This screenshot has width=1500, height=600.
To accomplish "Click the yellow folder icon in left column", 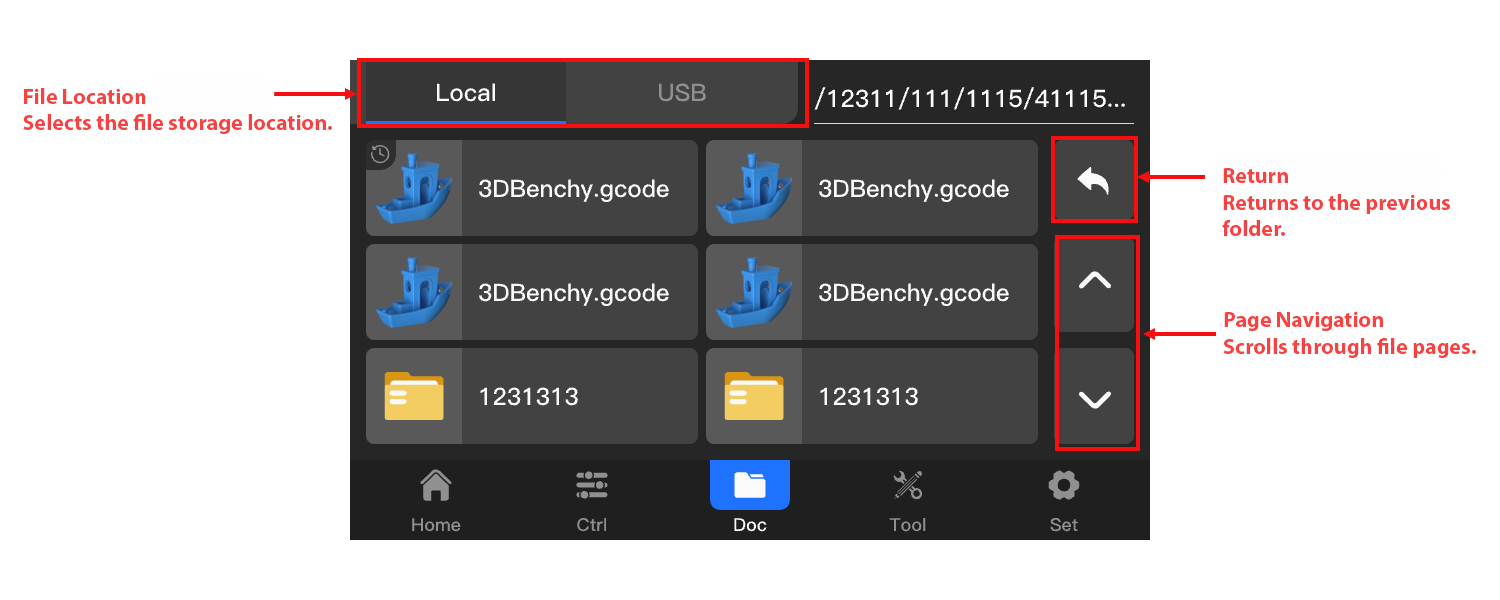I will point(414,396).
